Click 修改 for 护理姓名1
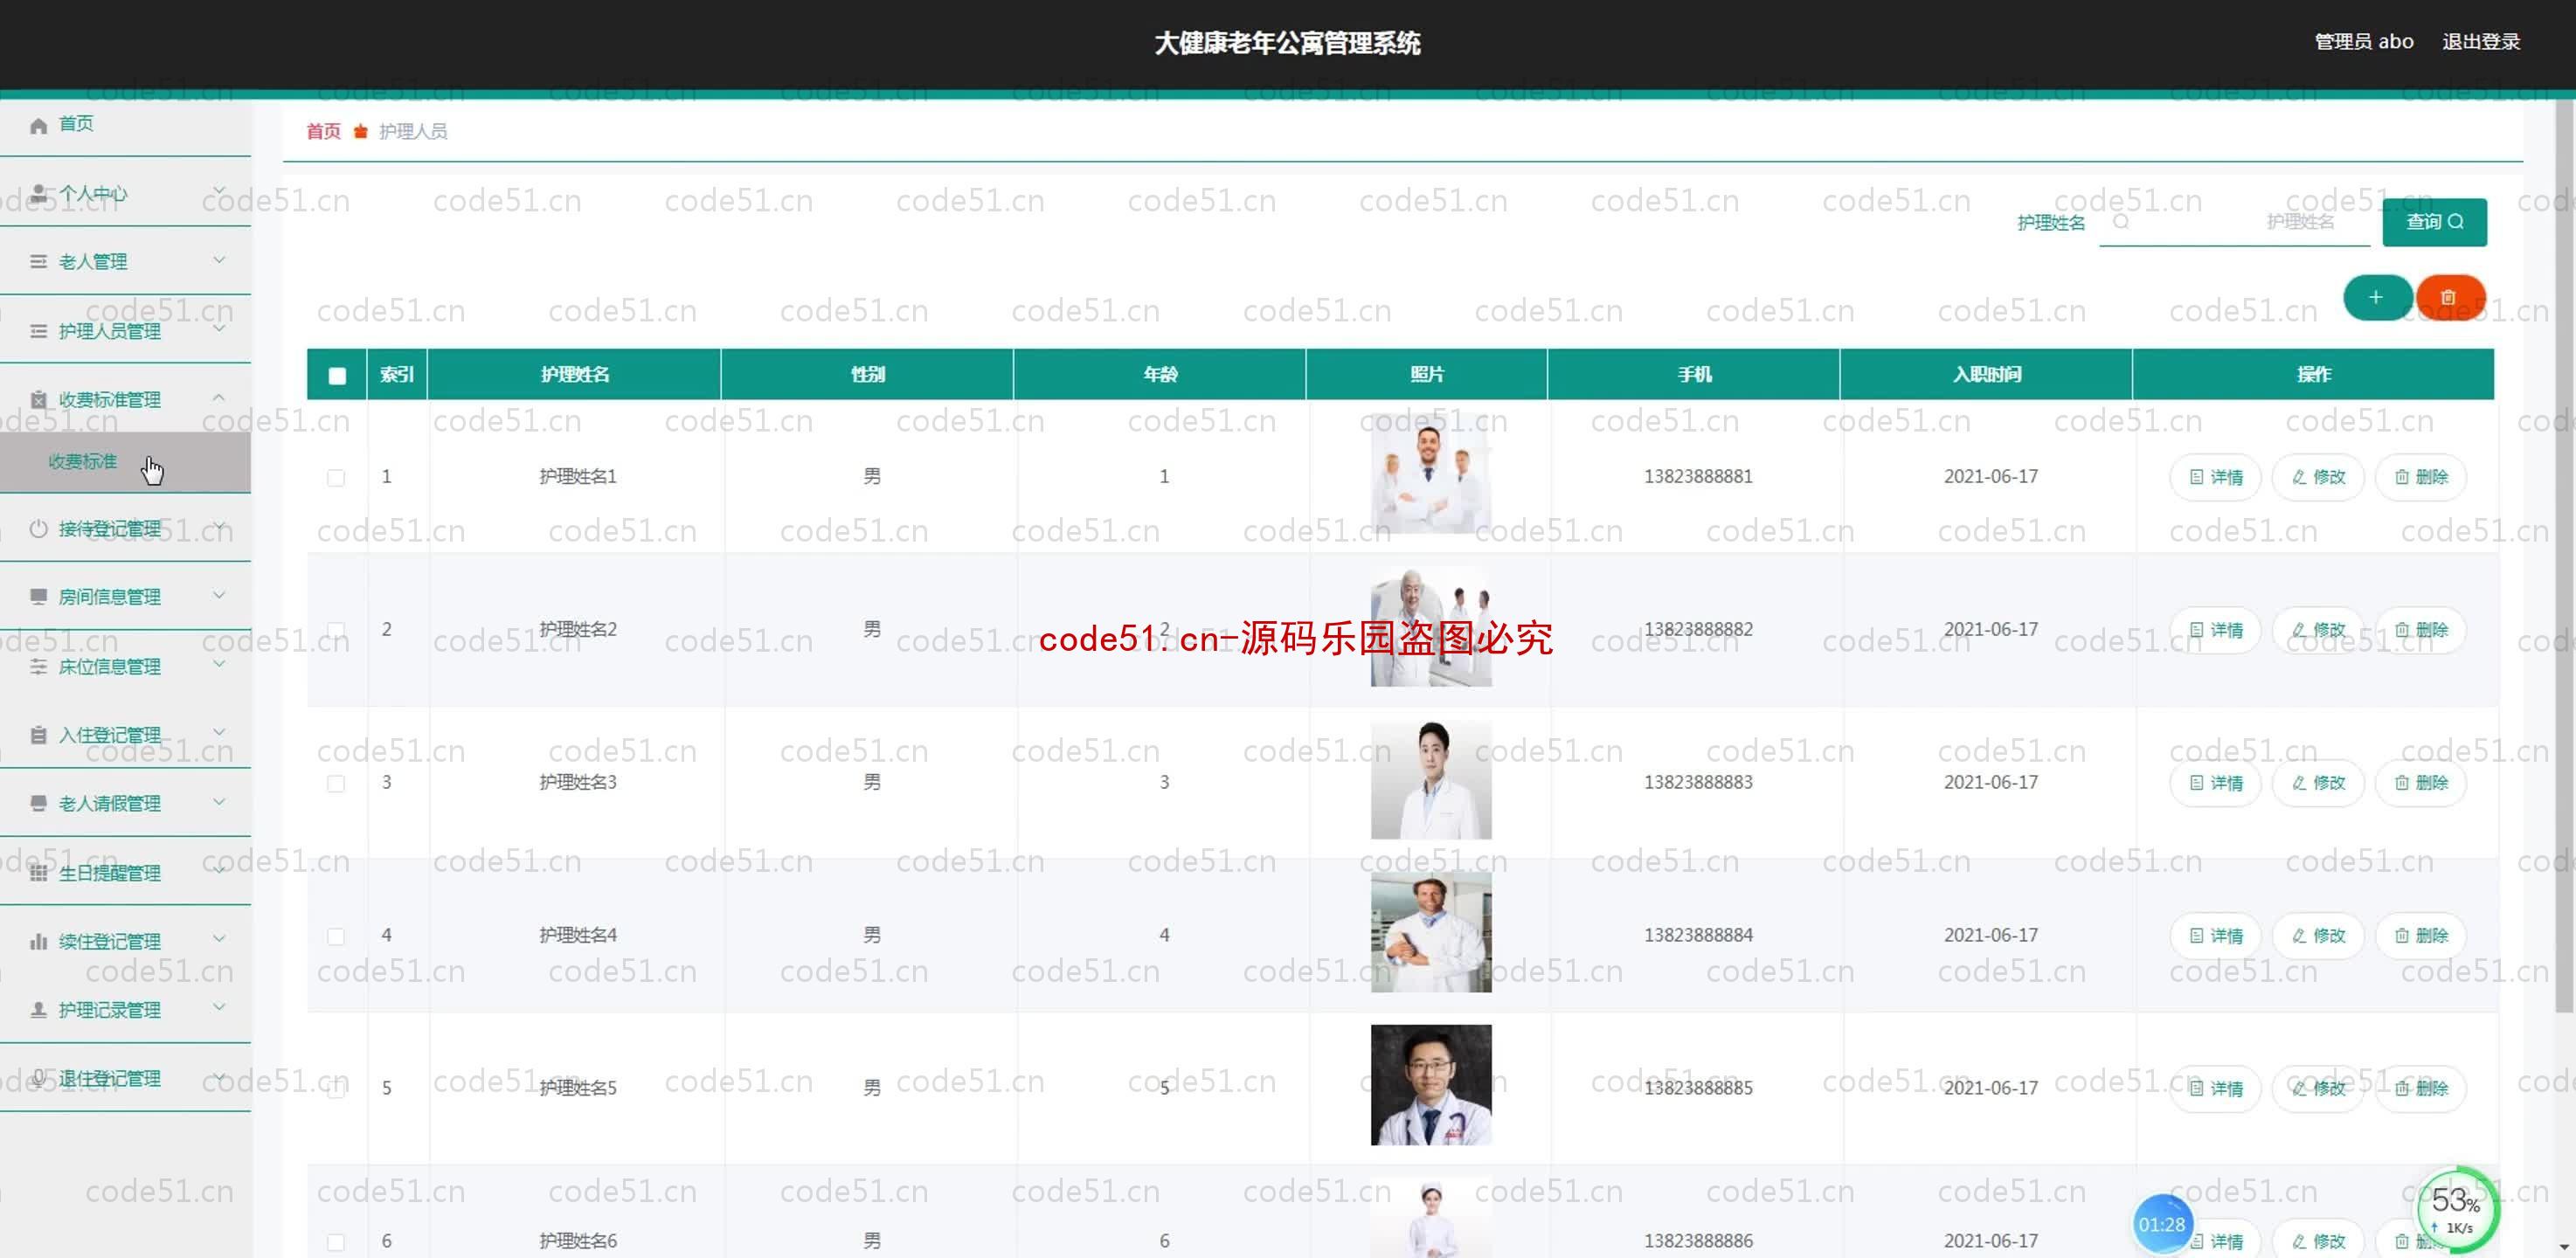The height and width of the screenshot is (1258, 2576). tap(2318, 477)
